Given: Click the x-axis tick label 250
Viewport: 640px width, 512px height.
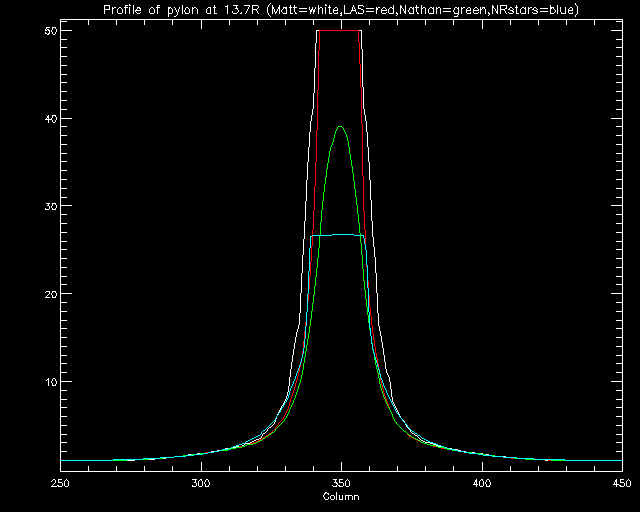Looking at the screenshot, I should 60,484.
